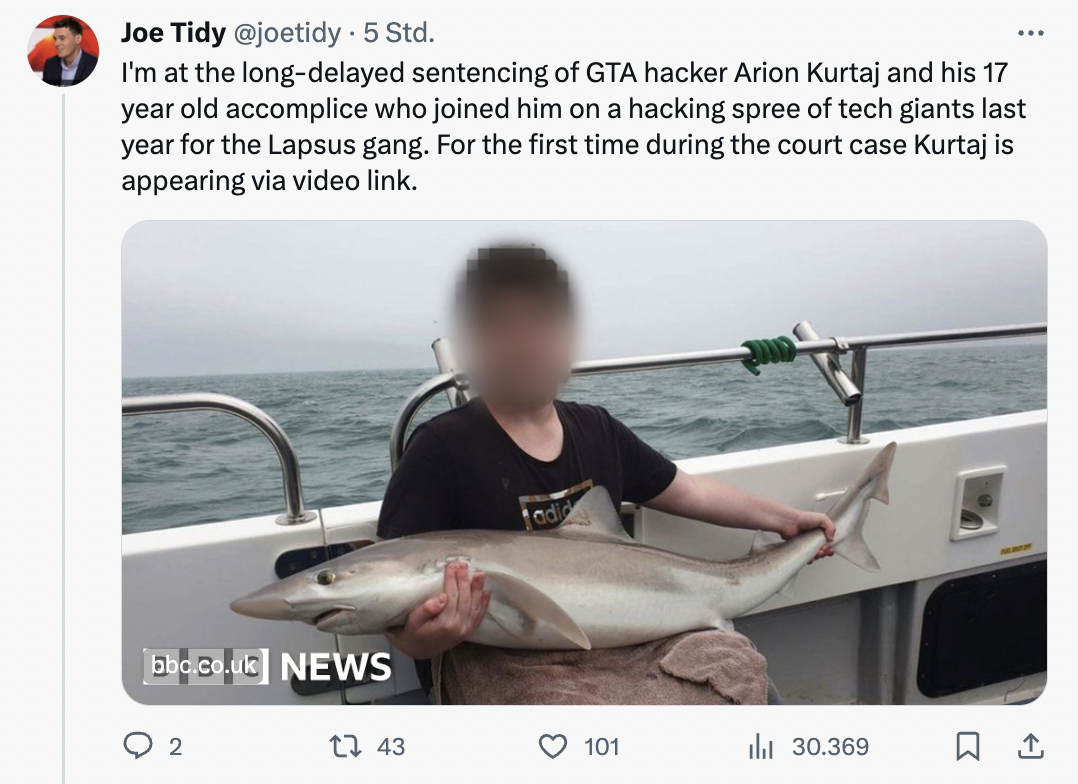Open the view analytics bar chart icon
The image size is (1078, 784).
[x=761, y=745]
